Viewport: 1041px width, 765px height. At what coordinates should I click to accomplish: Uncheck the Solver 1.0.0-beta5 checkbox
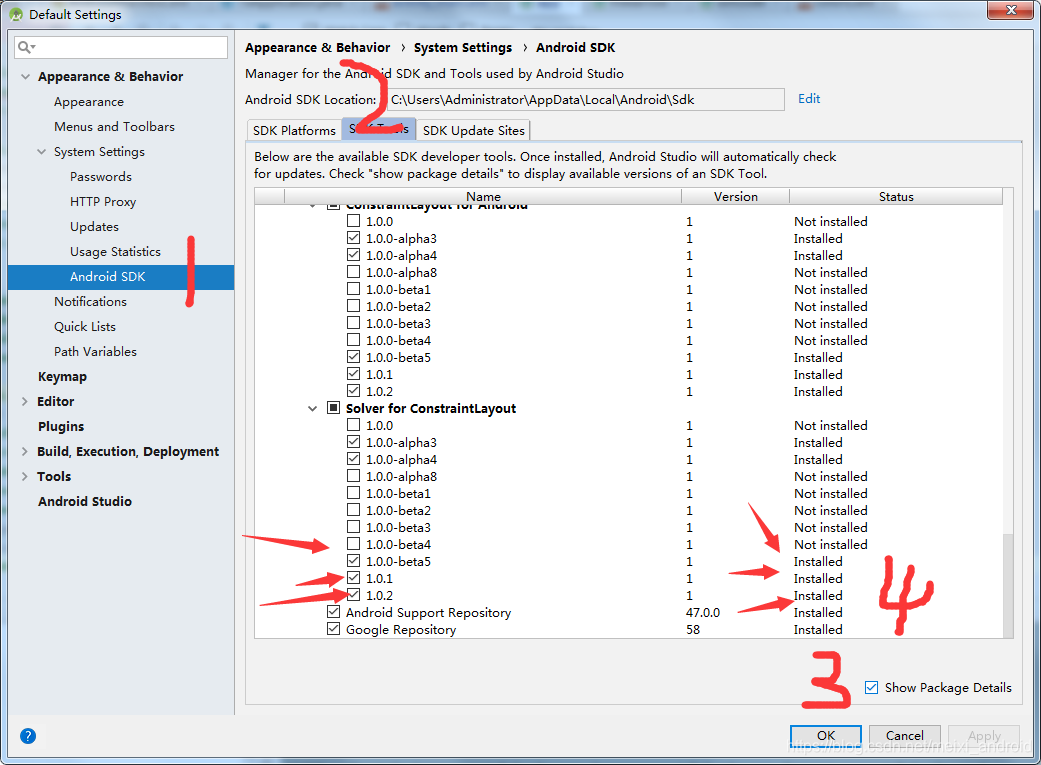353,561
